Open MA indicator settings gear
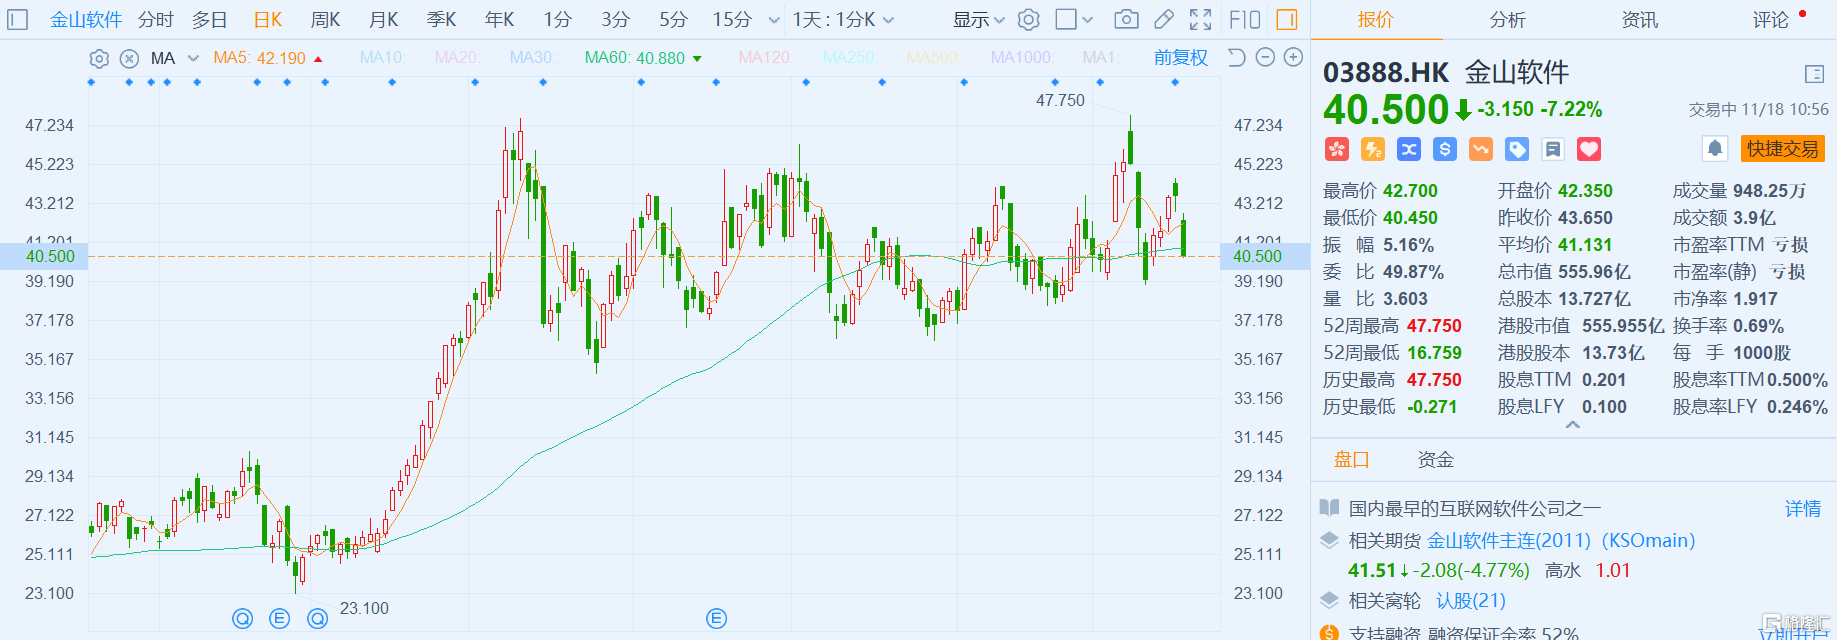This screenshot has height=640, width=1837. coord(99,58)
